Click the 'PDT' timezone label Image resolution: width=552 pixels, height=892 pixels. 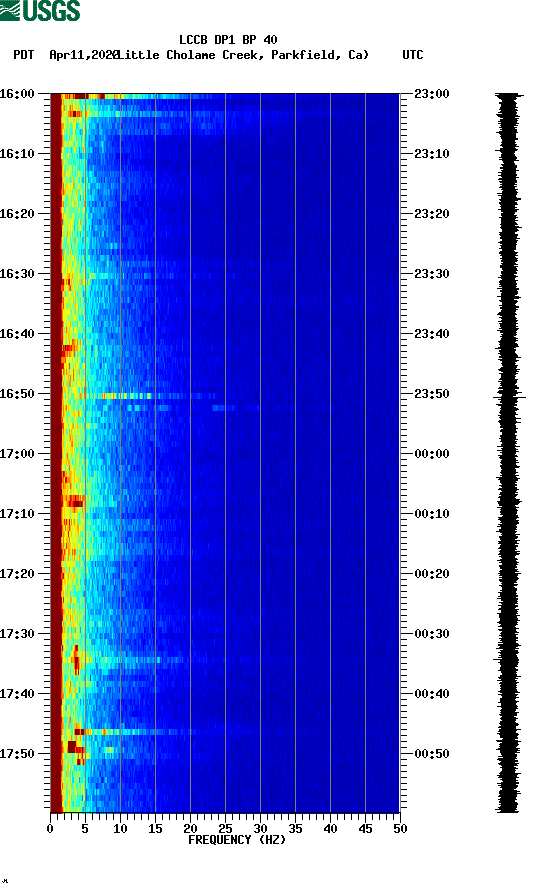[x=24, y=55]
